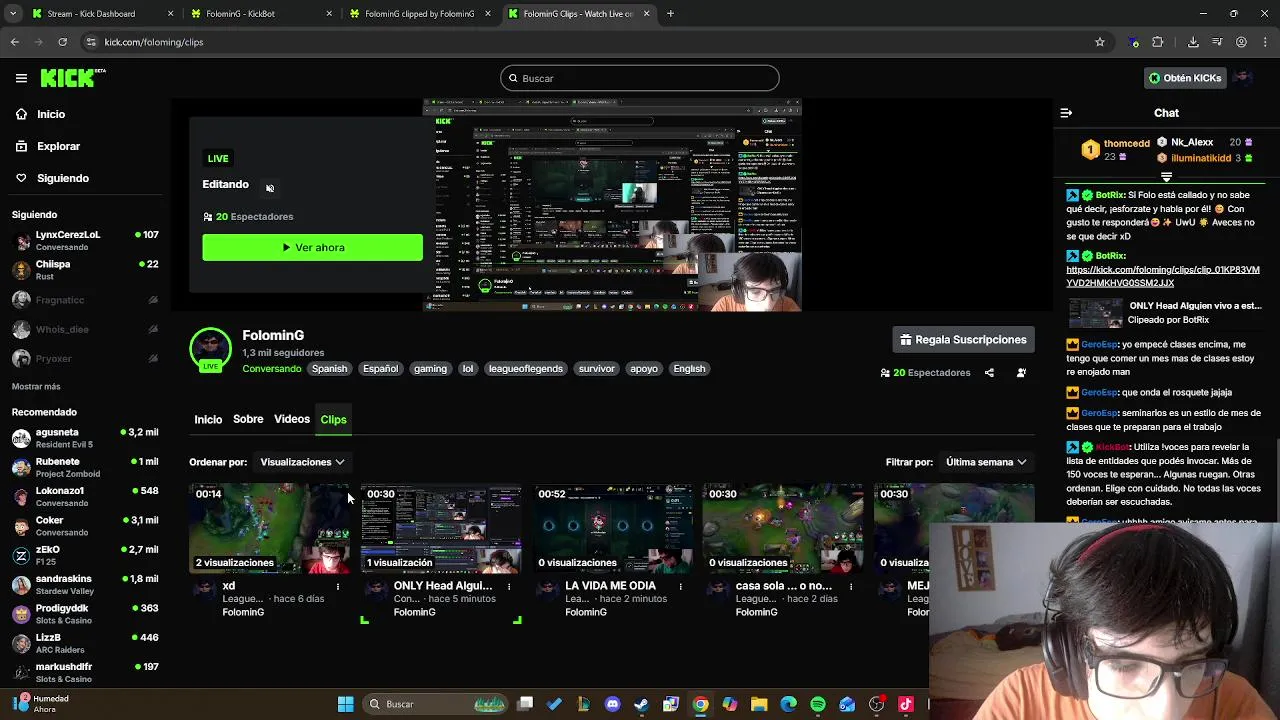Open a new browser tab
Viewport: 1280px width, 720px height.
670,14
